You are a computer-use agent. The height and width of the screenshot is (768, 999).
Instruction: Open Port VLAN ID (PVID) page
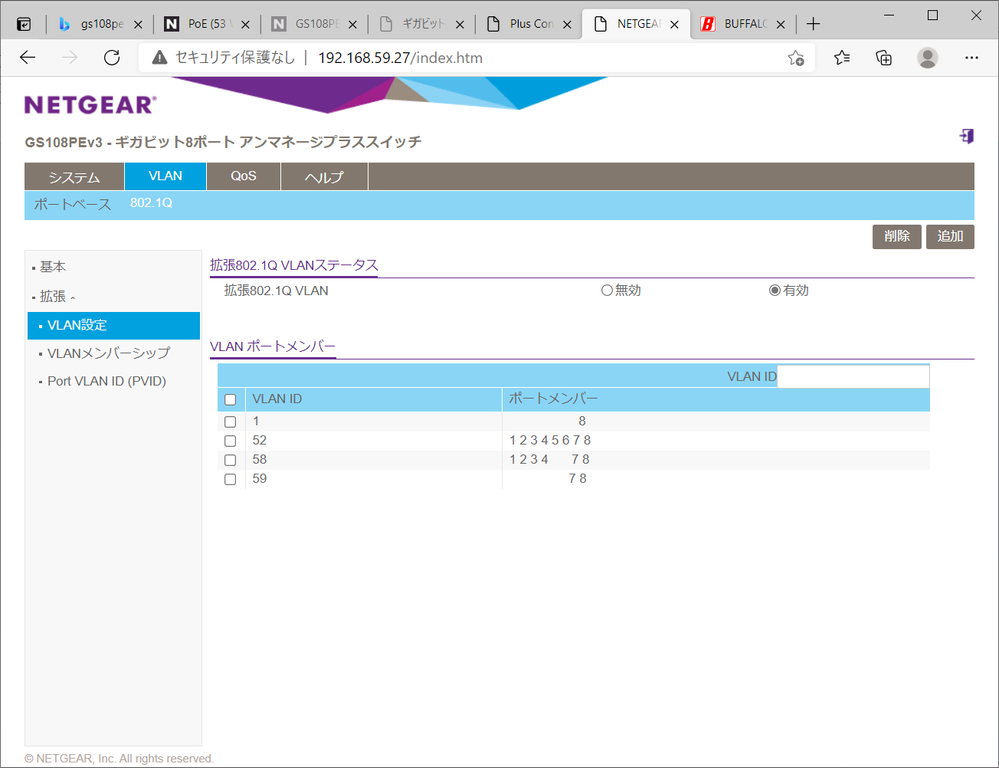[x=106, y=381]
